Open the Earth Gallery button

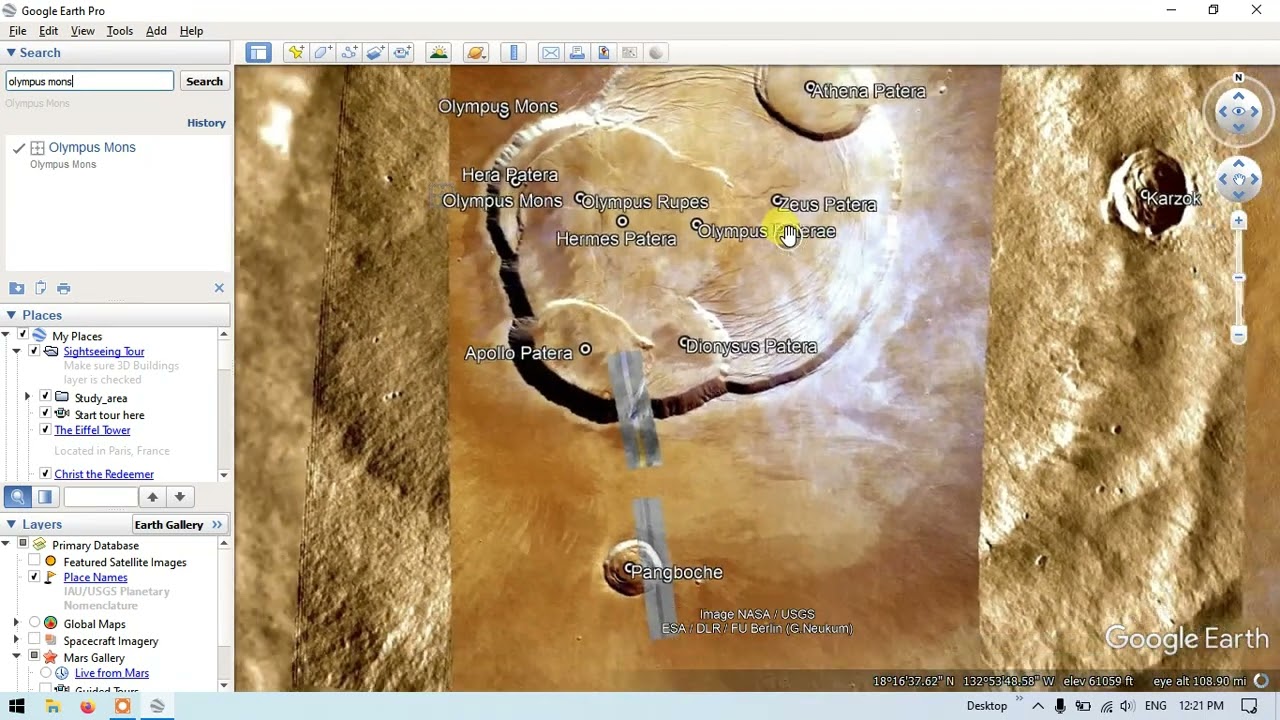pos(178,524)
